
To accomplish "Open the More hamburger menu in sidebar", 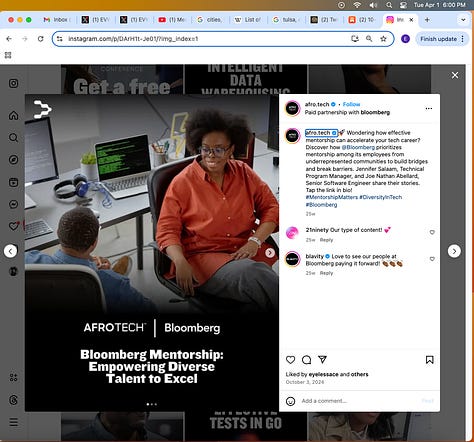I will pos(13,422).
